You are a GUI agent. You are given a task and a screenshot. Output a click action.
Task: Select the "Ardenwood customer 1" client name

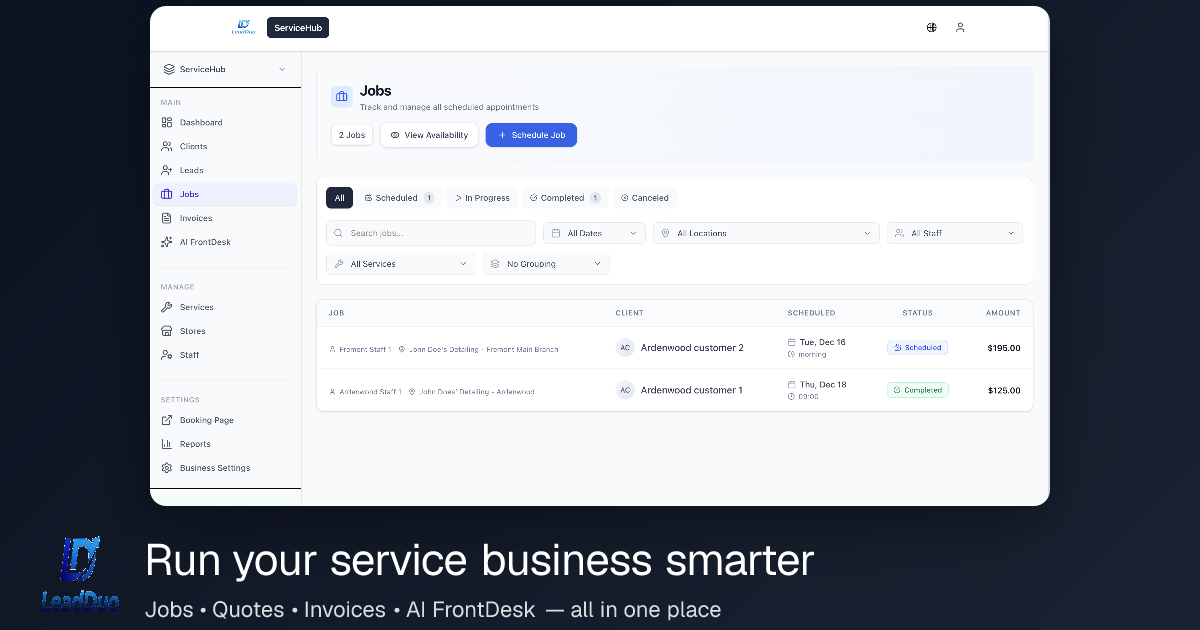pos(692,390)
